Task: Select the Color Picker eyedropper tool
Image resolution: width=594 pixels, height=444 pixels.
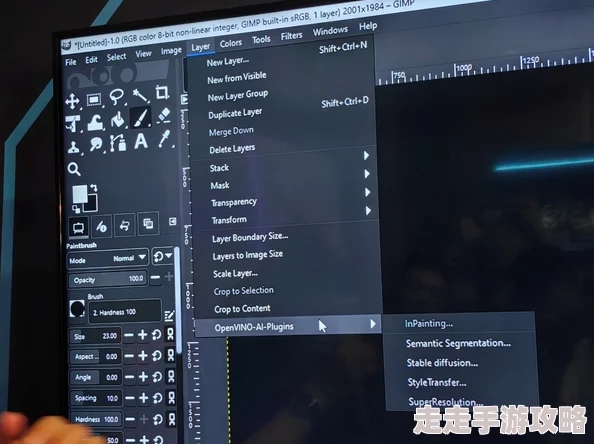Action: [x=164, y=139]
